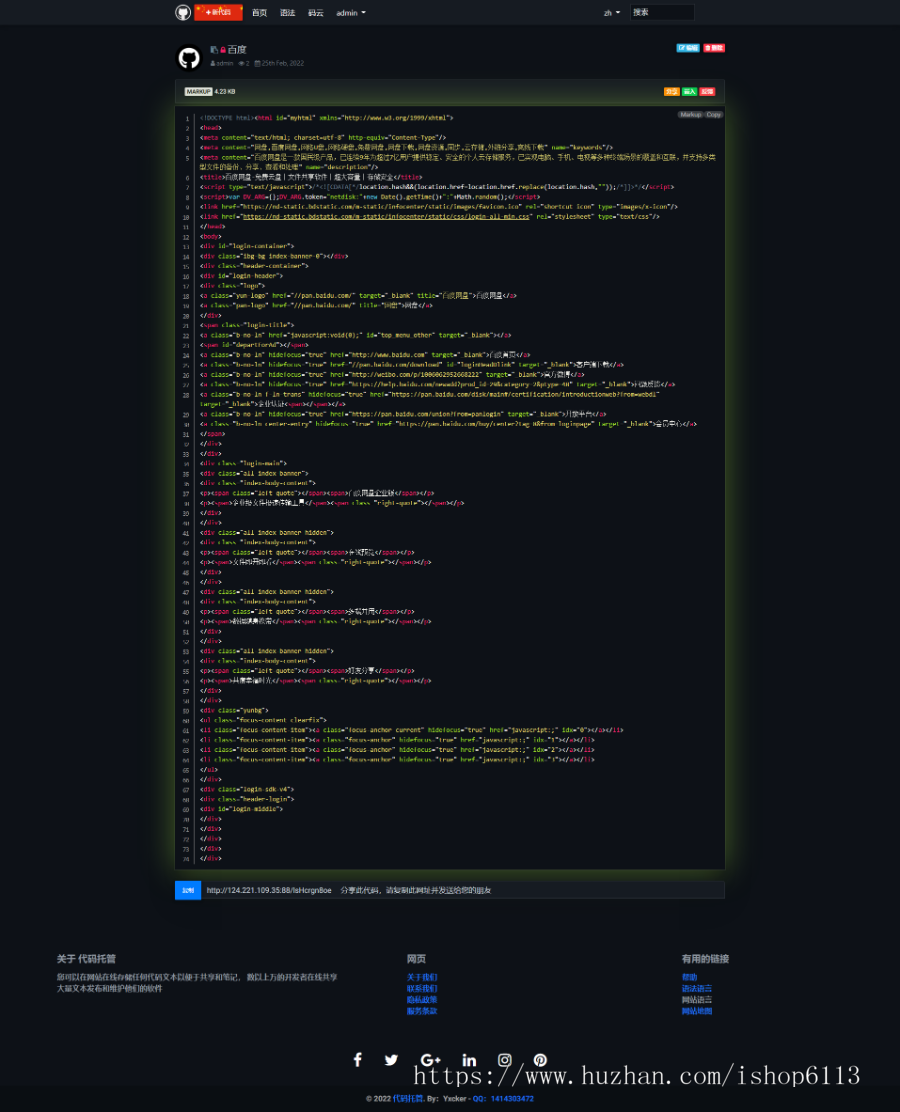Open the 语法语言 footer link
The height and width of the screenshot is (1112, 900).
pos(696,989)
